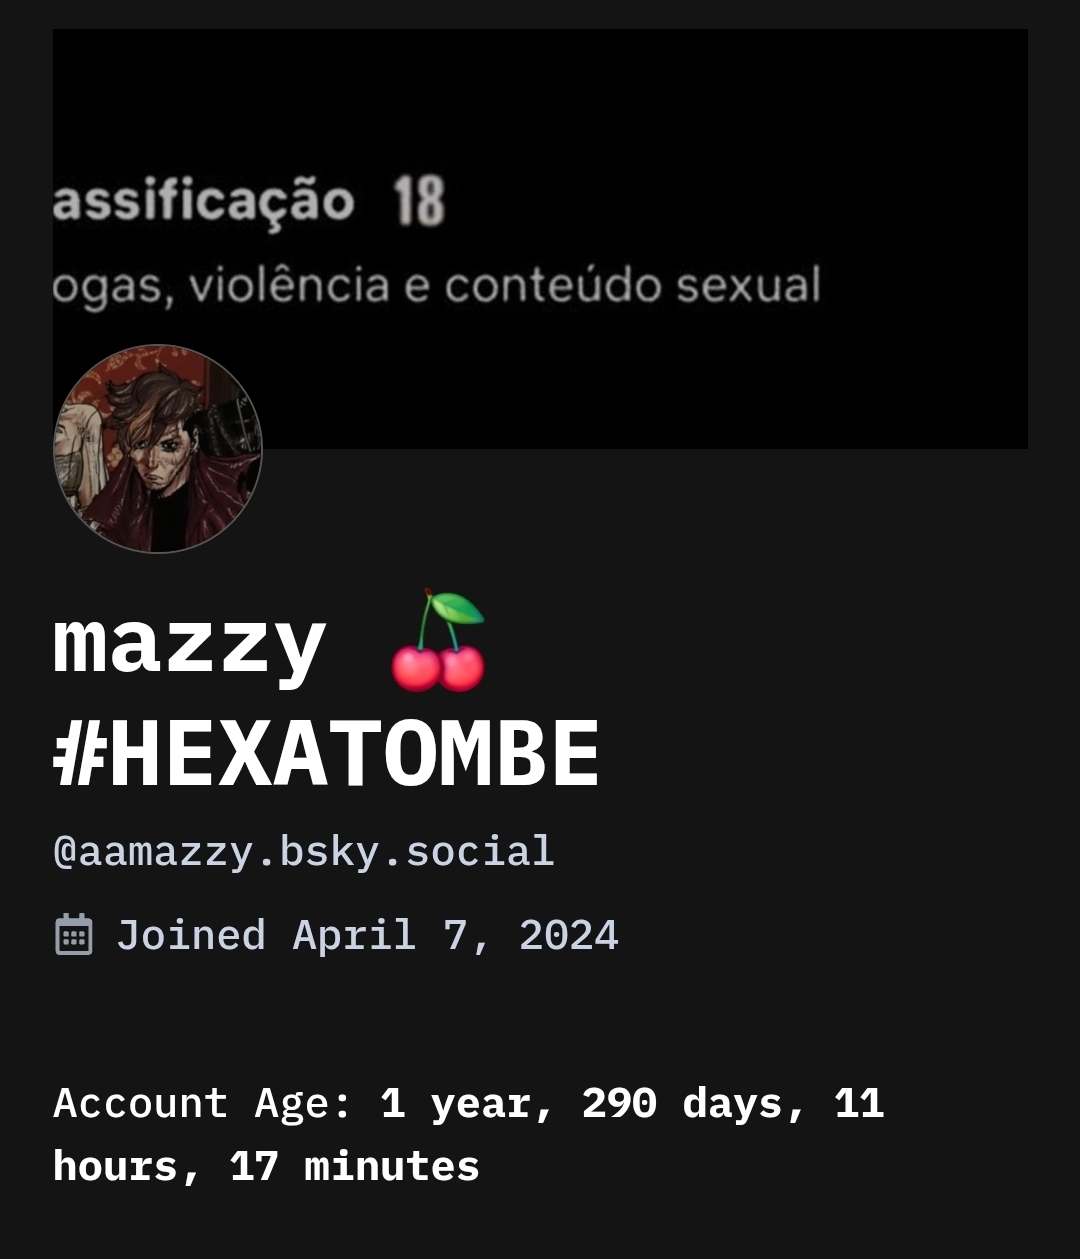
Task: Click the violência e conteúdo sexual text
Action: tap(505, 286)
